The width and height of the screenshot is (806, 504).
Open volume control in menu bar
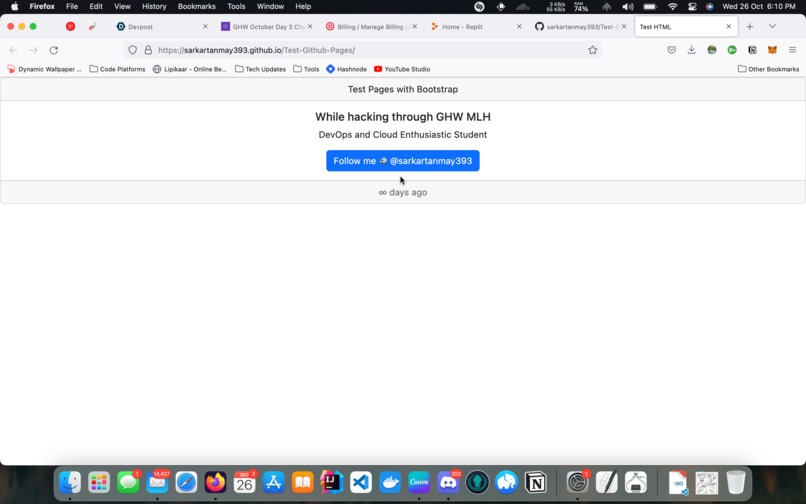tap(628, 7)
